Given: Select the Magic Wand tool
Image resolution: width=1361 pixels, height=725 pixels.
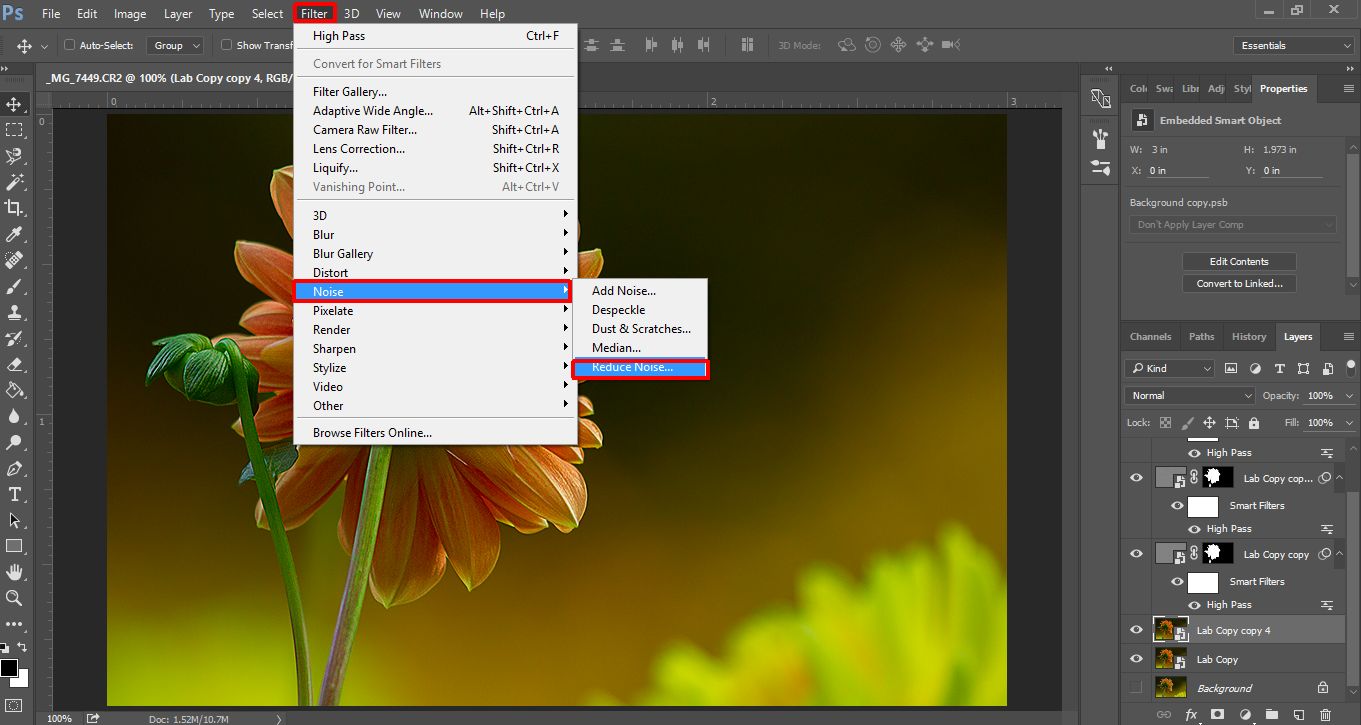Looking at the screenshot, I should pyautogui.click(x=14, y=182).
